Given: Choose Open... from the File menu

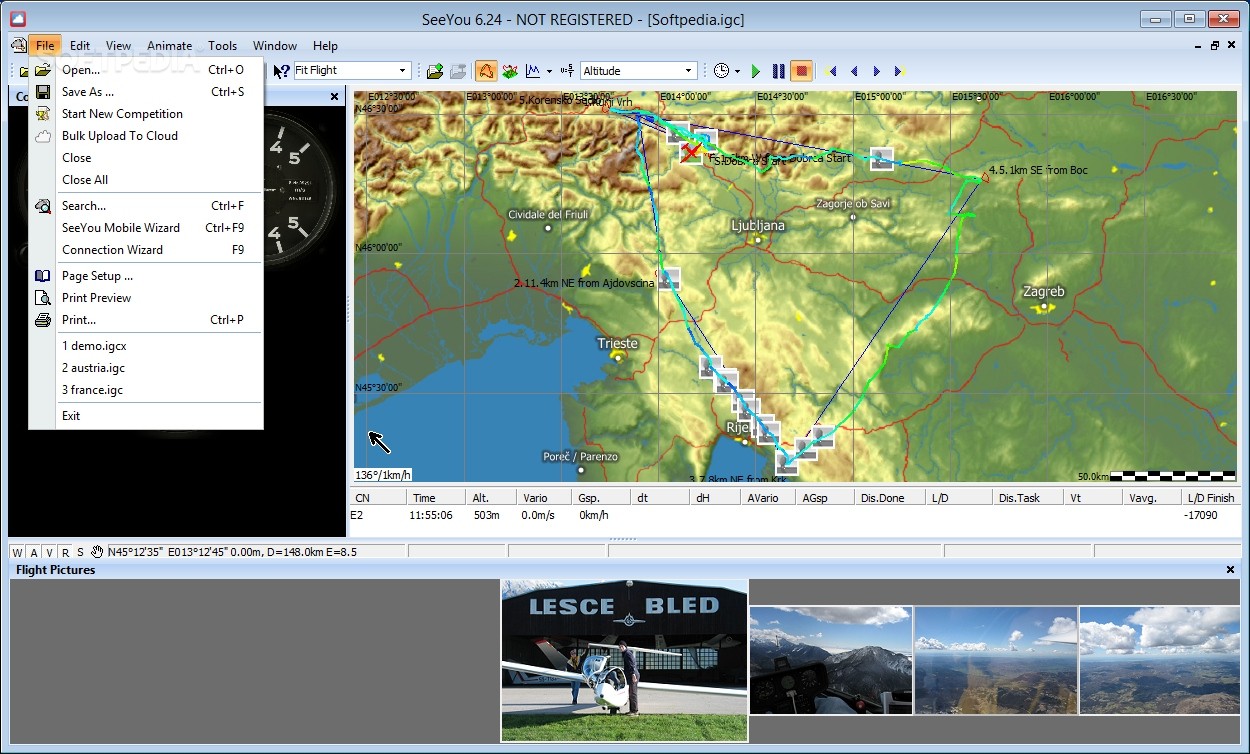Looking at the screenshot, I should tap(146, 70).
